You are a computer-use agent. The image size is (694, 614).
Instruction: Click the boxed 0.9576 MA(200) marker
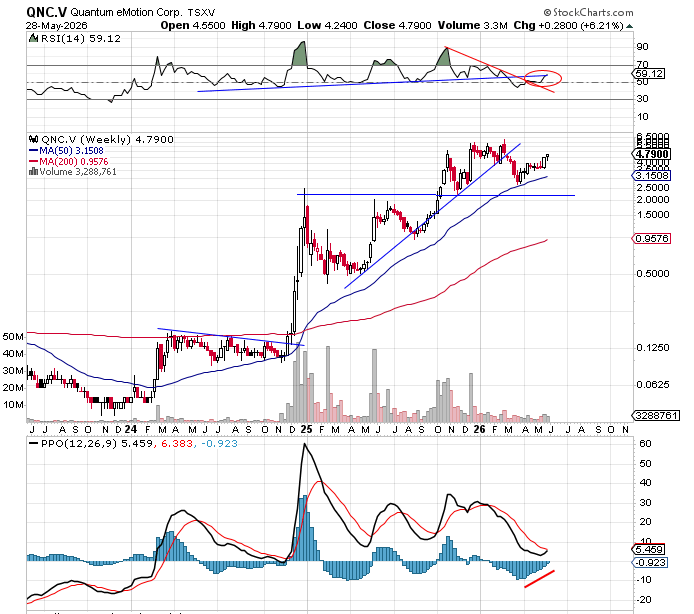pos(652,239)
